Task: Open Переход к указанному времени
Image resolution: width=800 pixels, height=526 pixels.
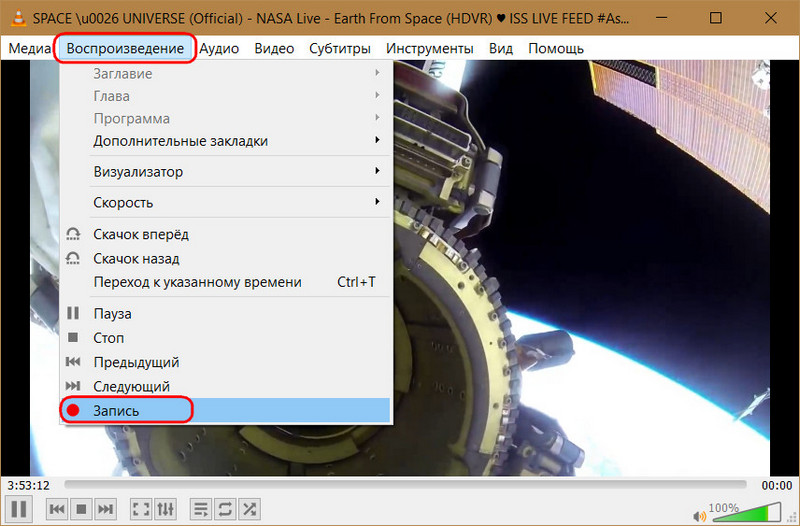Action: [x=225, y=282]
